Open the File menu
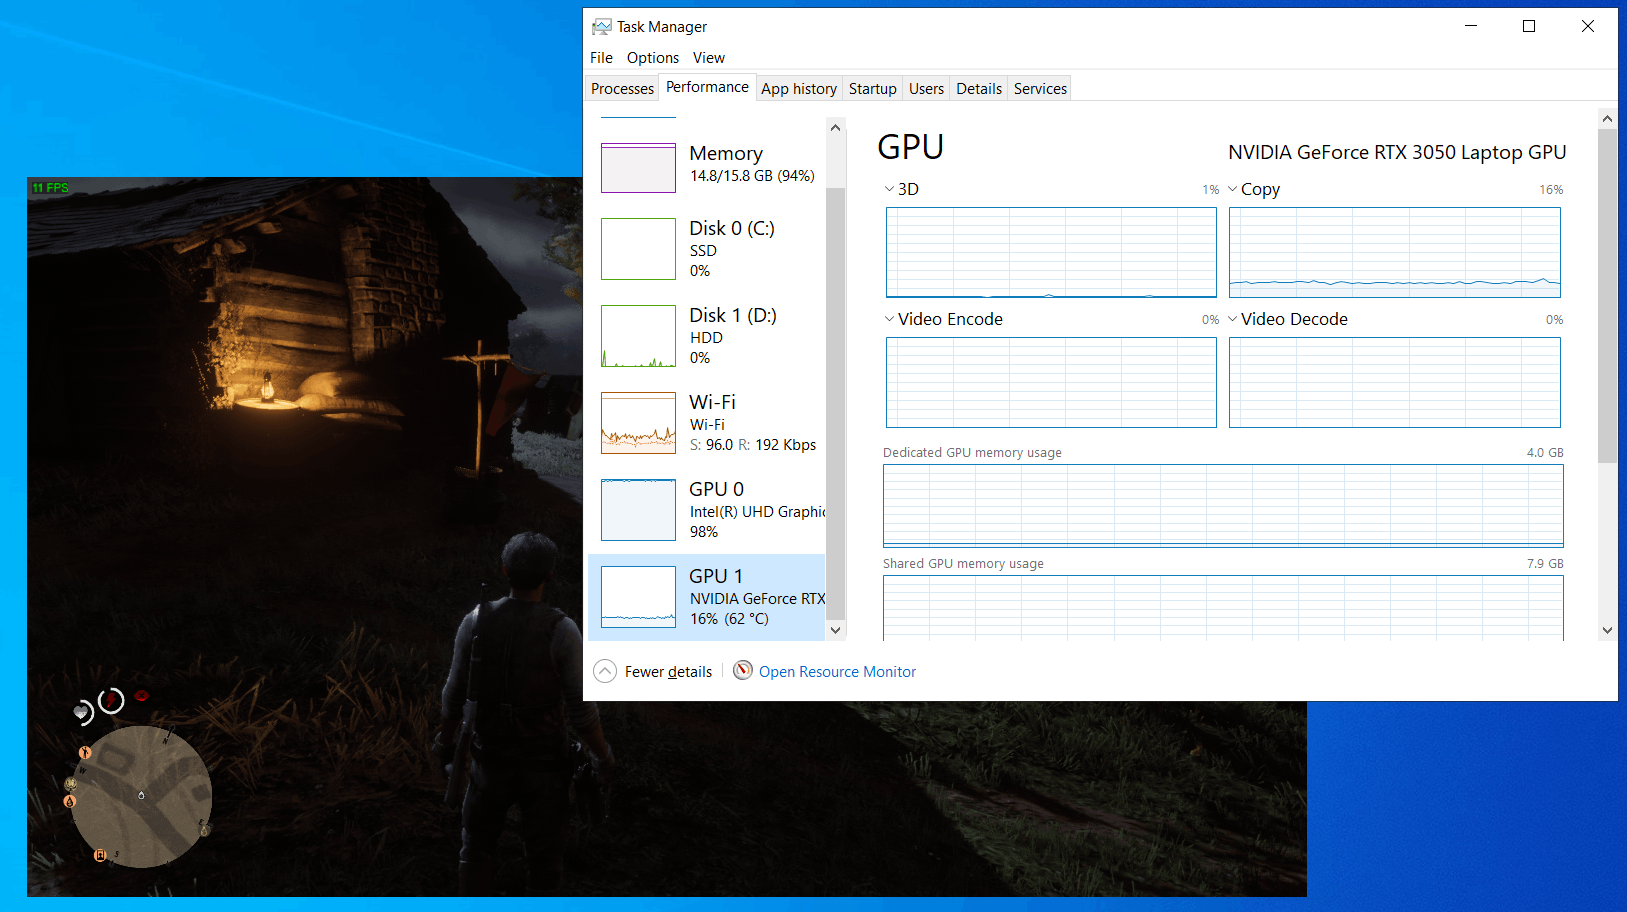Image resolution: width=1627 pixels, height=912 pixels. pos(601,58)
